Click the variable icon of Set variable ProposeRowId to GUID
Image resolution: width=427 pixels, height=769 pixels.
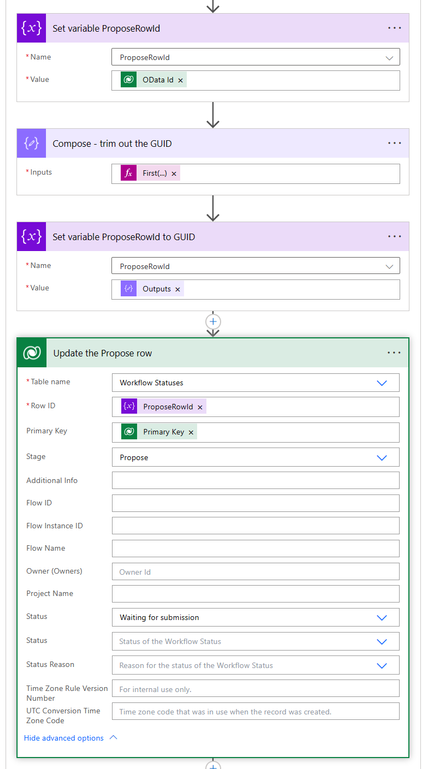[31, 236]
